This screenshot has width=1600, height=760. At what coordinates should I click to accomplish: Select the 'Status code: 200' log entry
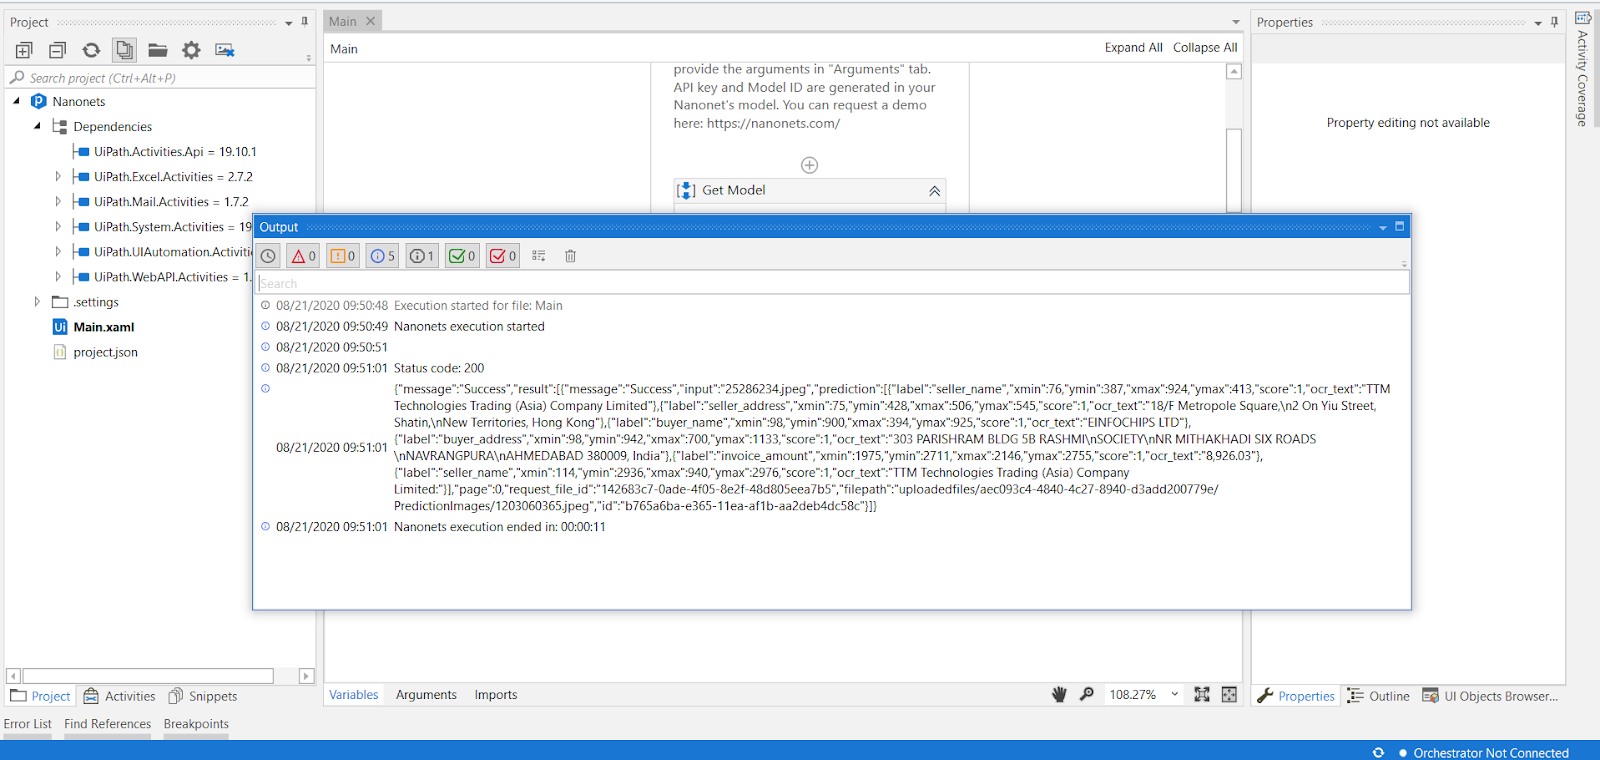coord(439,368)
